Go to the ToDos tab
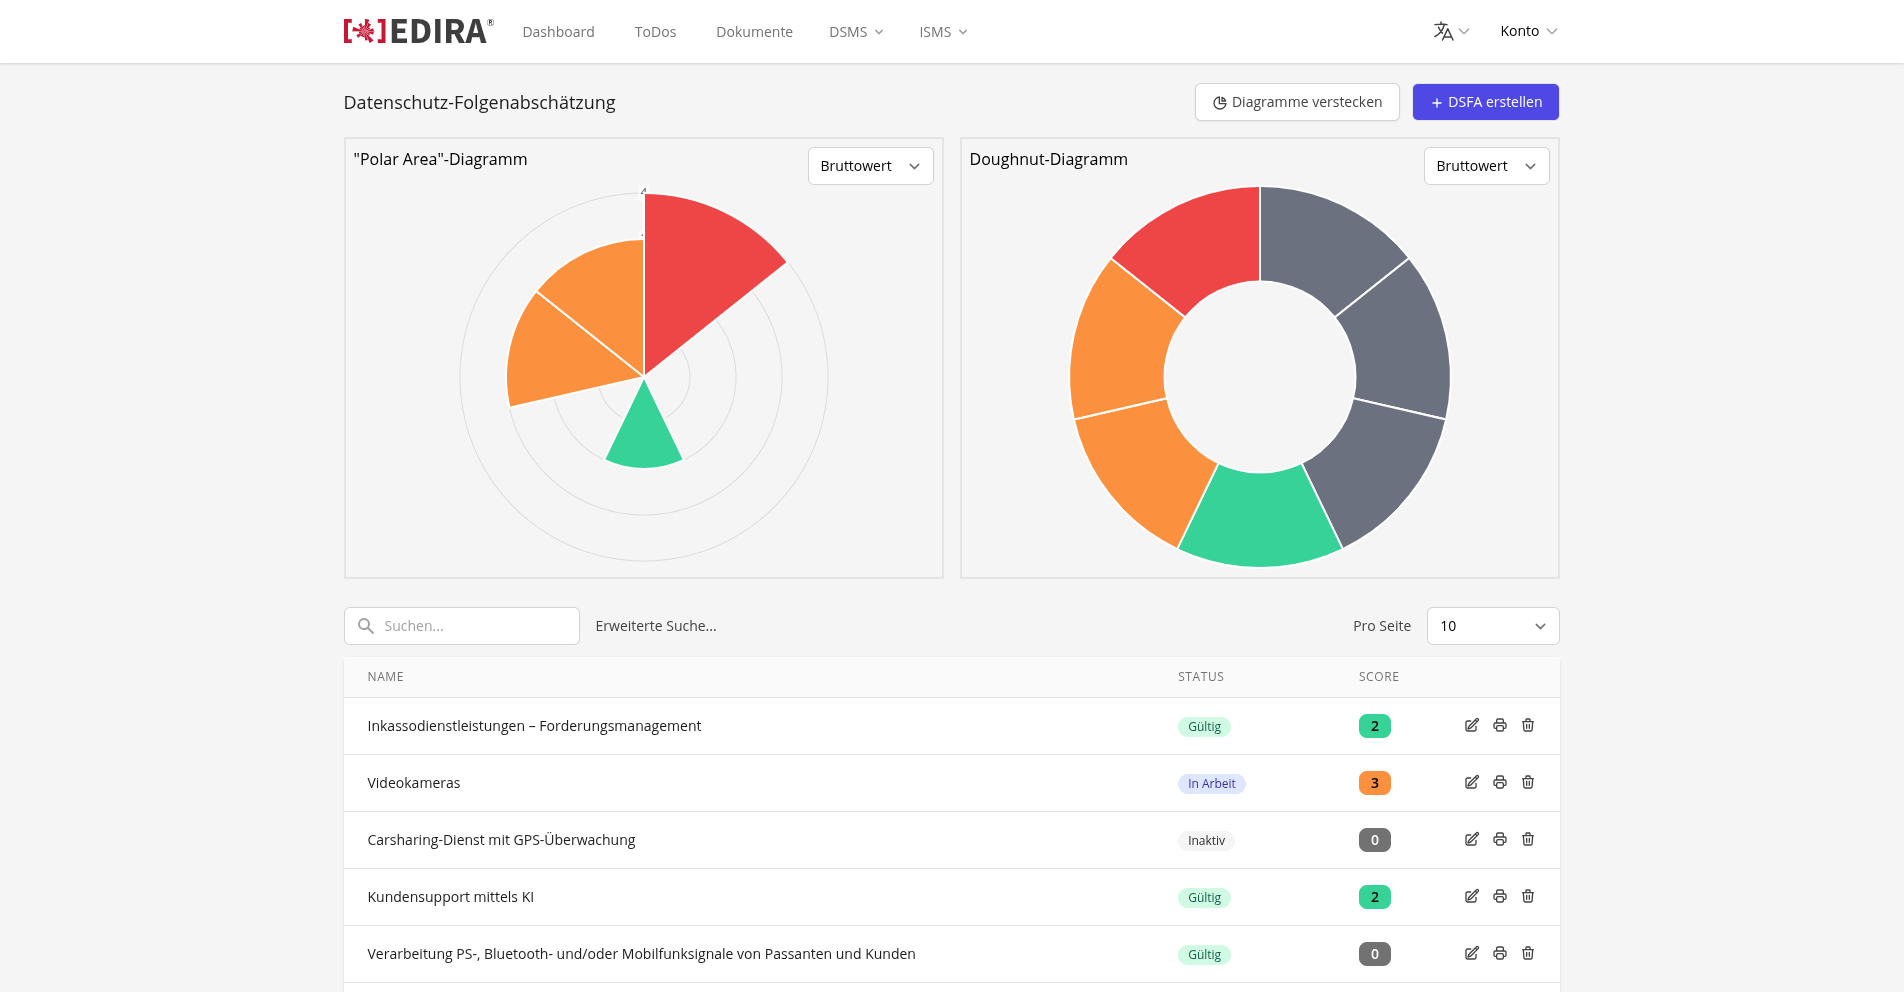The width and height of the screenshot is (1904, 992). tap(655, 32)
